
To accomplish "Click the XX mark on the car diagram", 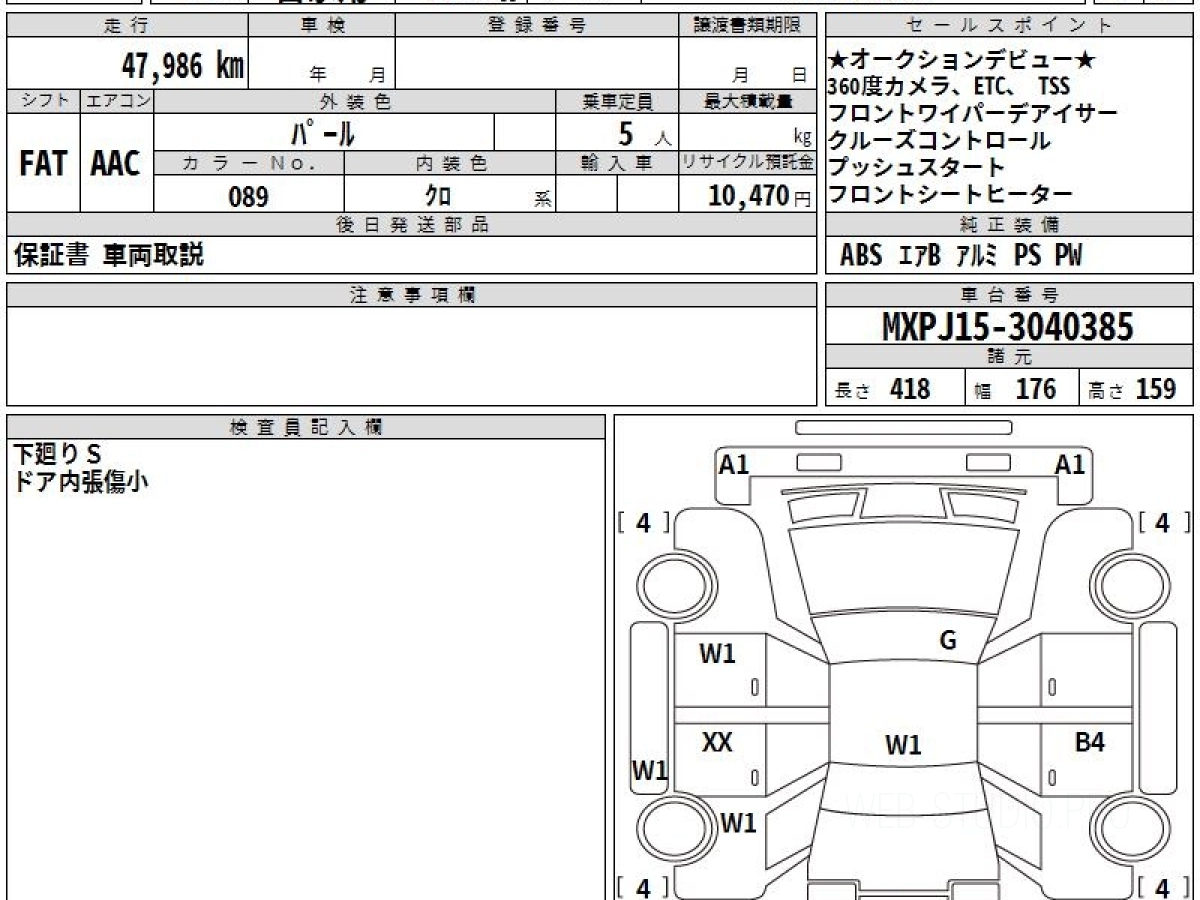I will 717,743.
